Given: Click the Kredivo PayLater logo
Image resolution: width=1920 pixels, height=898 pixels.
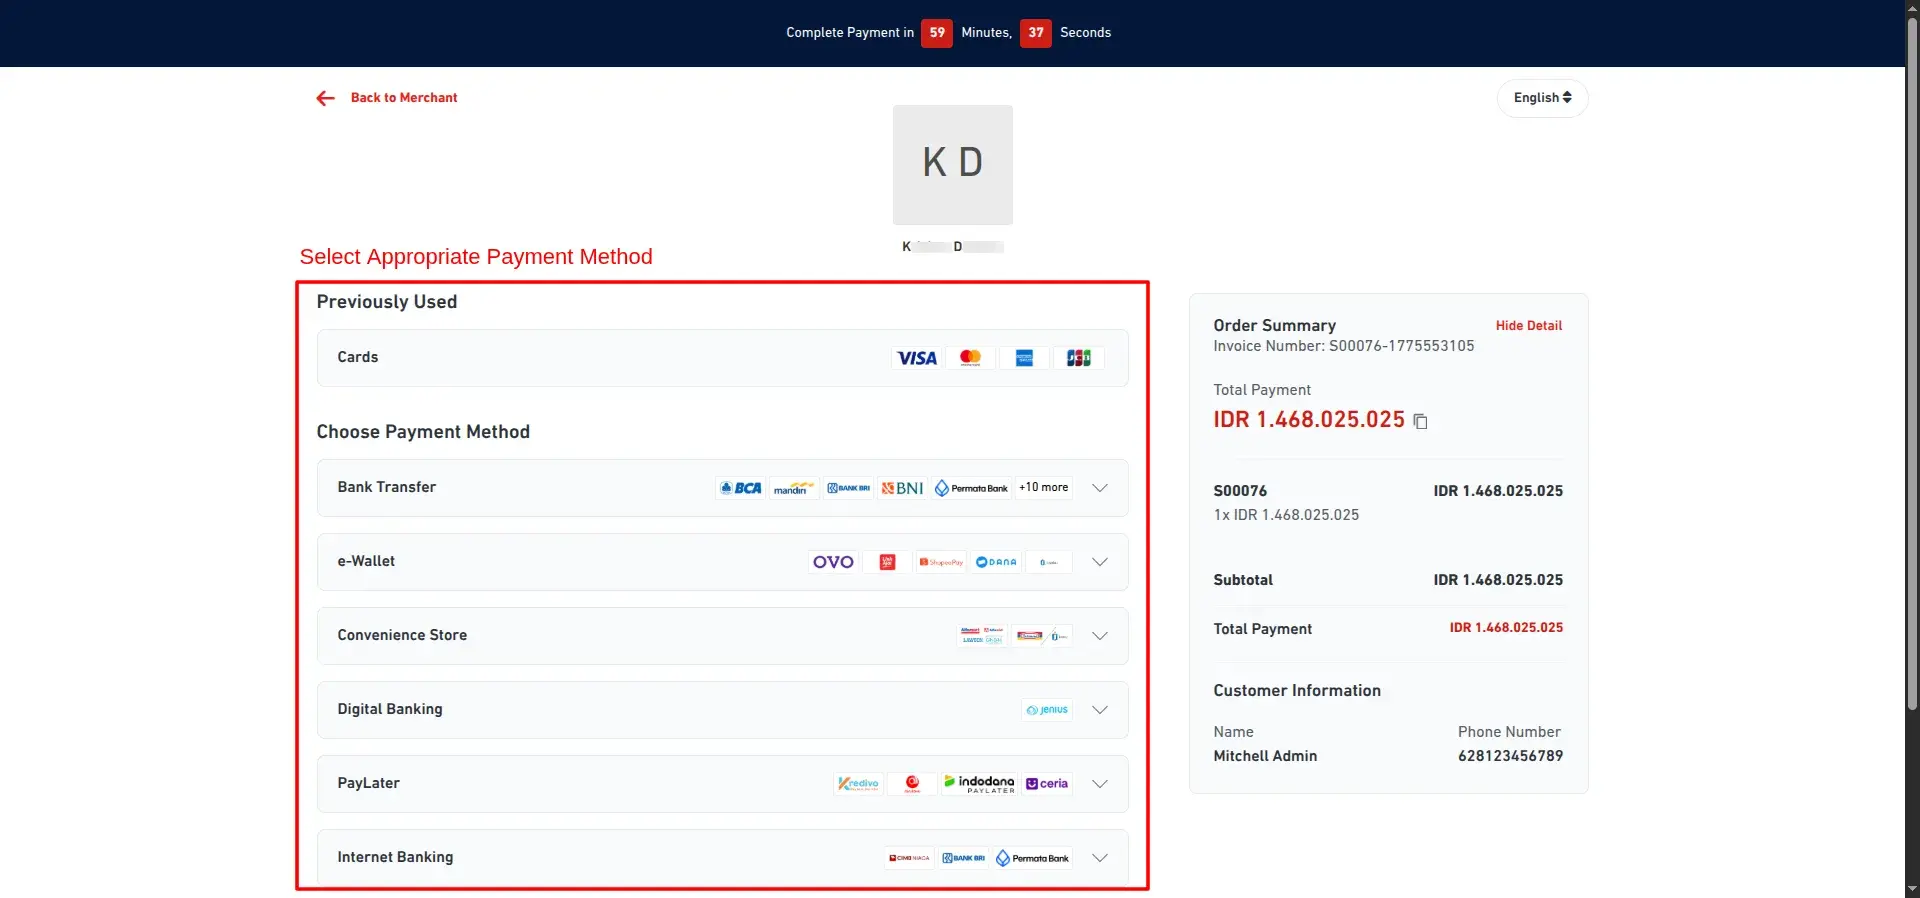Looking at the screenshot, I should [858, 784].
